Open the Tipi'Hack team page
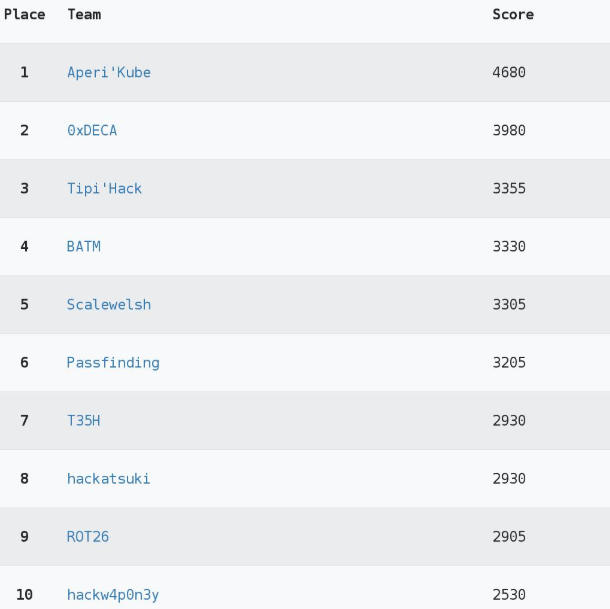The width and height of the screenshot is (610, 609). pos(104,188)
